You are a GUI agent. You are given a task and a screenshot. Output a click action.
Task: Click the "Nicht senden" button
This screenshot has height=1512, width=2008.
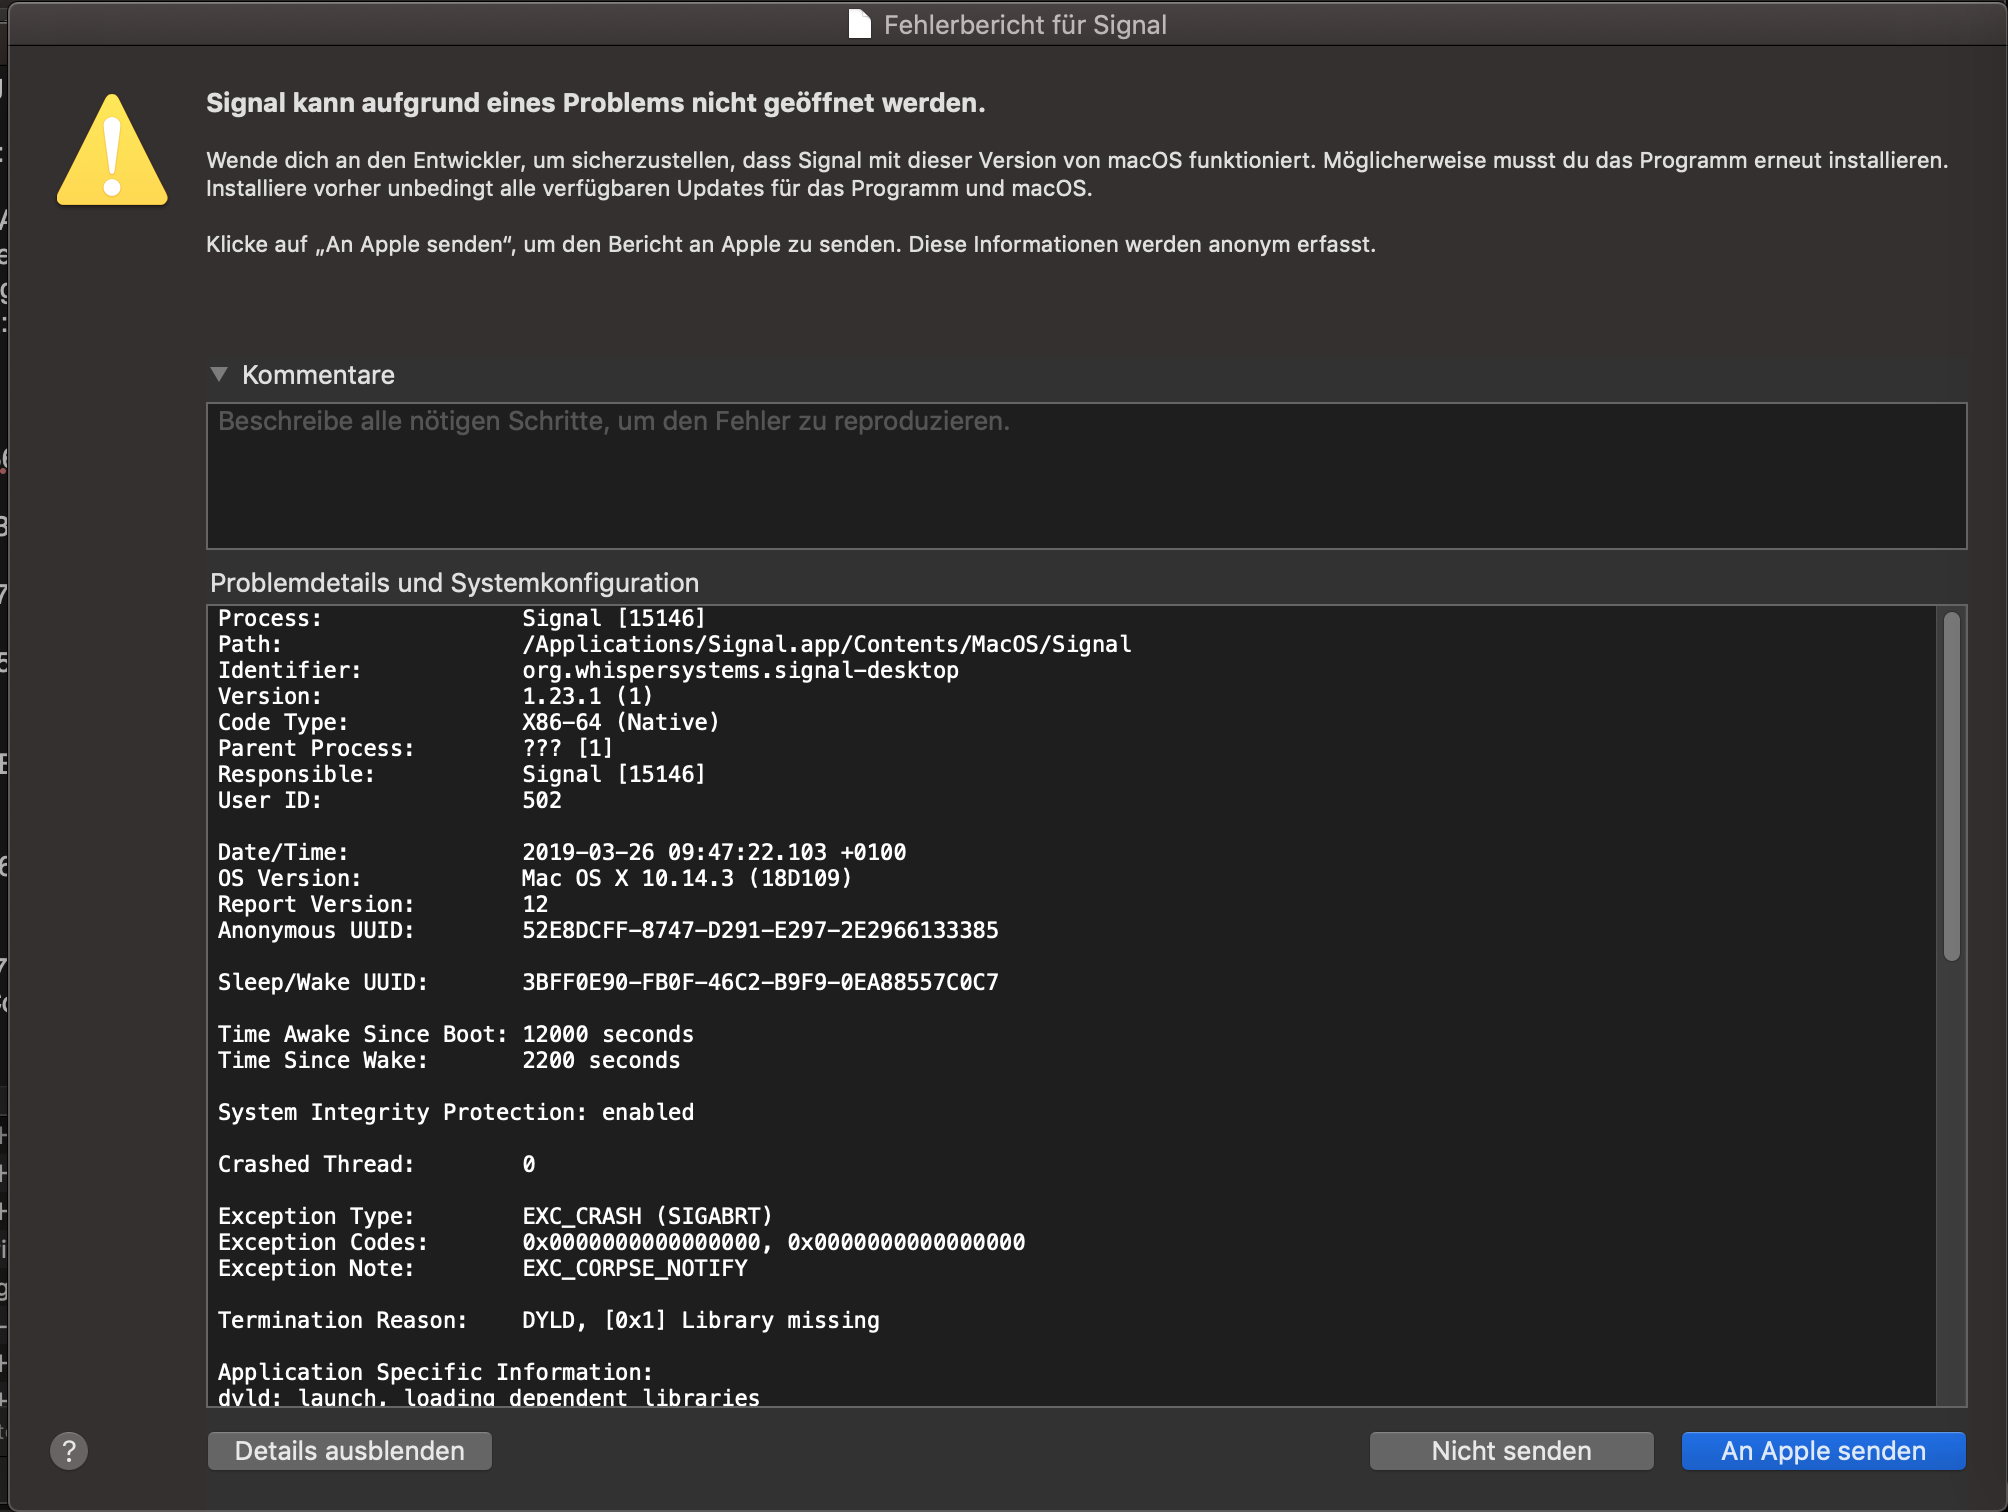pos(1510,1450)
